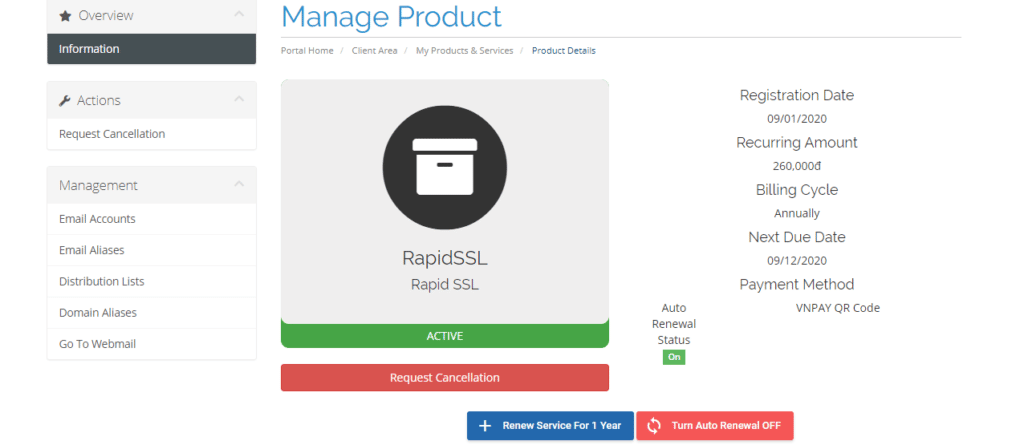
Task: Open Go To Webmail link
Action: [97, 344]
